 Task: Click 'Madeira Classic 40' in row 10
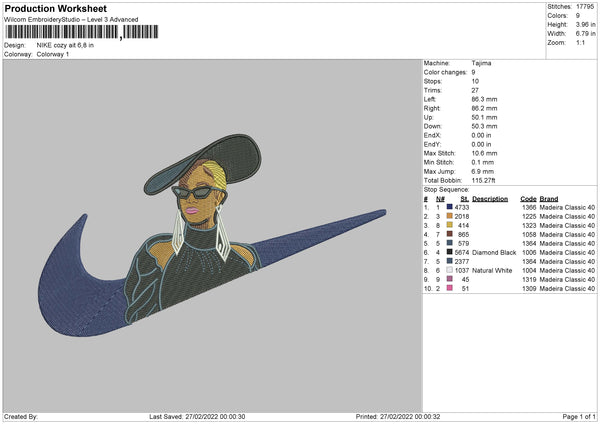[567, 289]
